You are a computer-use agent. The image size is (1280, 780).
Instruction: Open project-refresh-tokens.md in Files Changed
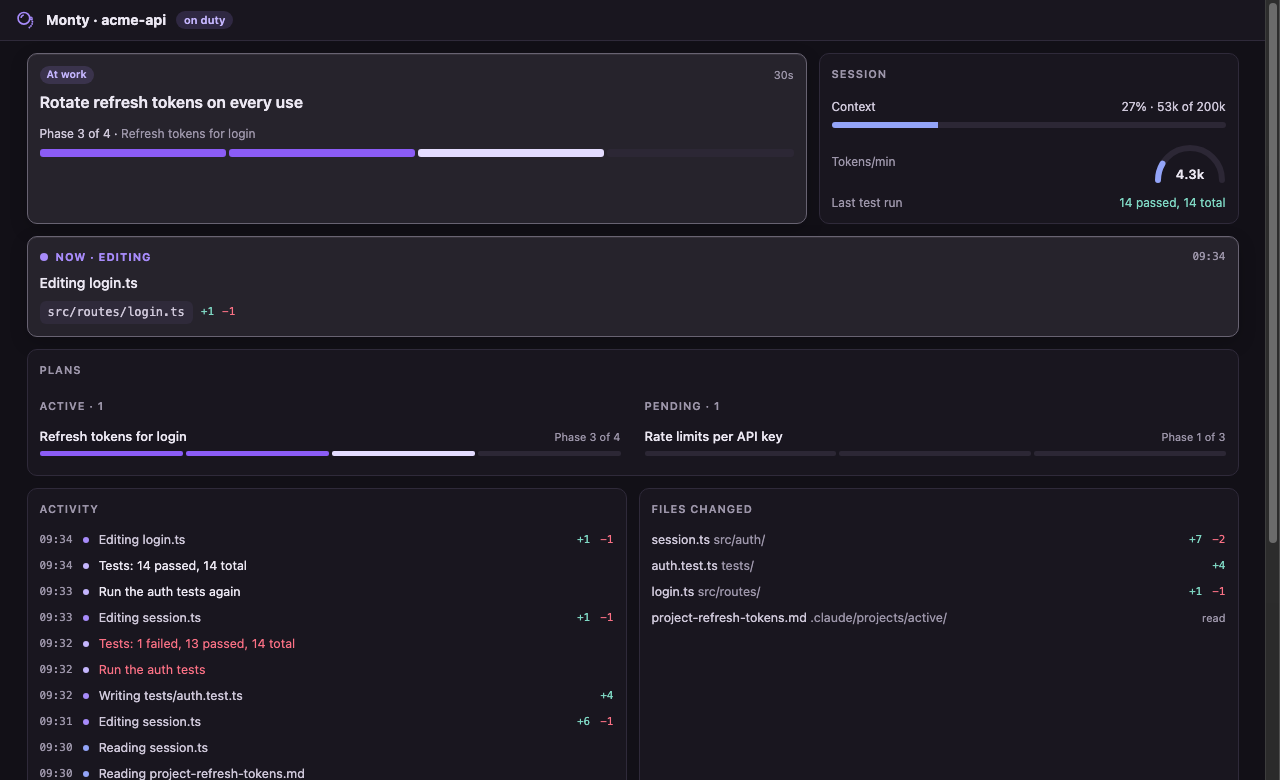[x=938, y=618]
